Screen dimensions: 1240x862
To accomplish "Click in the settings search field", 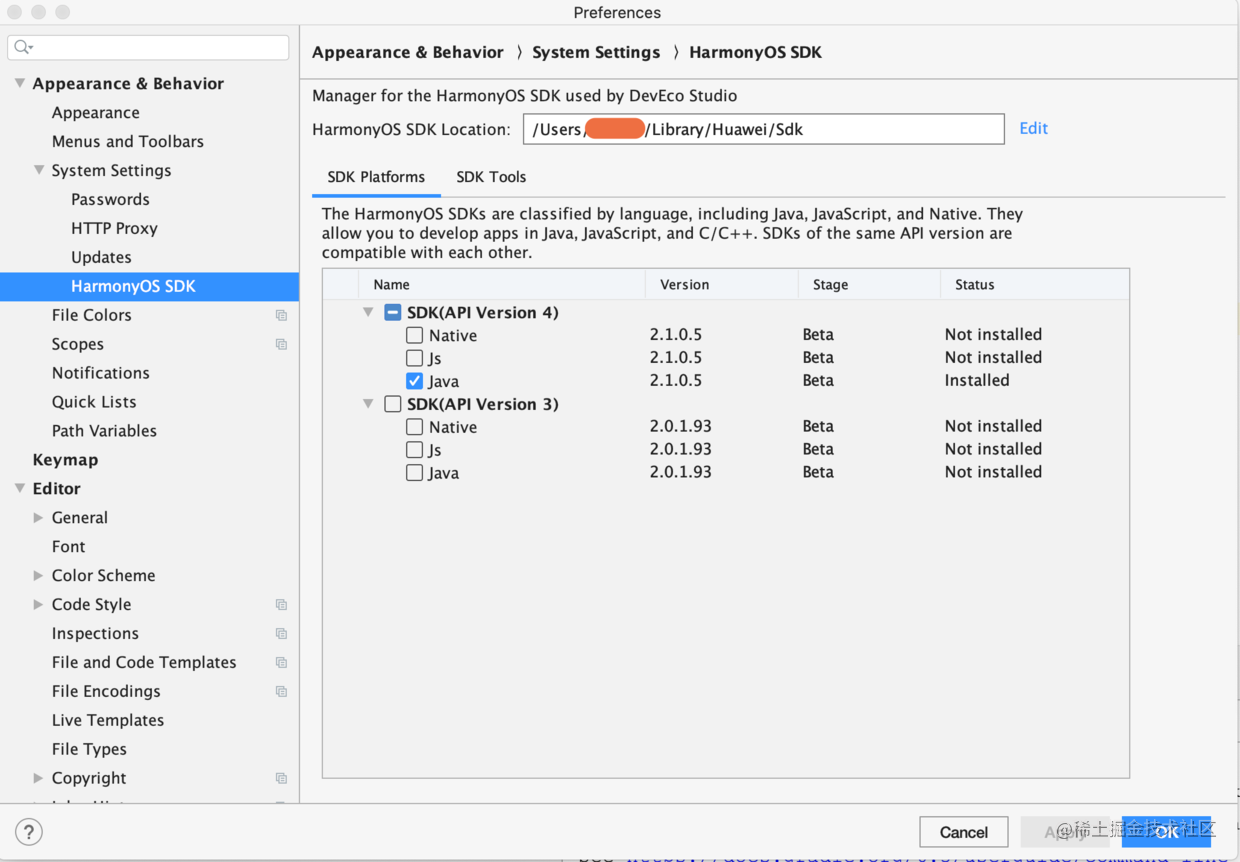I will coord(148,47).
